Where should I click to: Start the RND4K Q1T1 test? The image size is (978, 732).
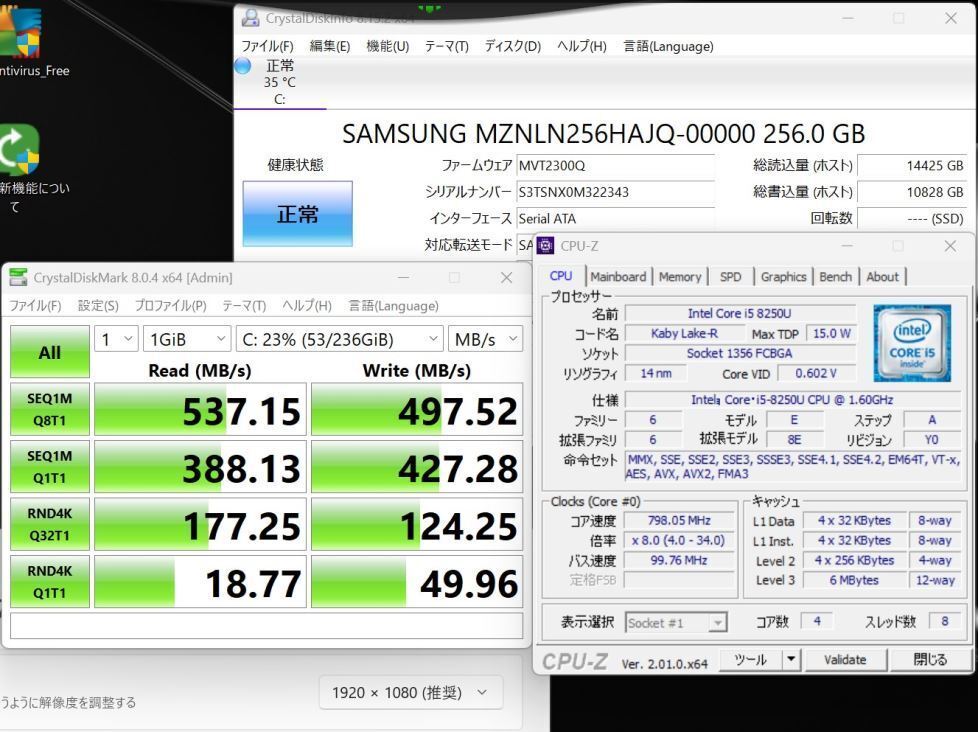50,581
